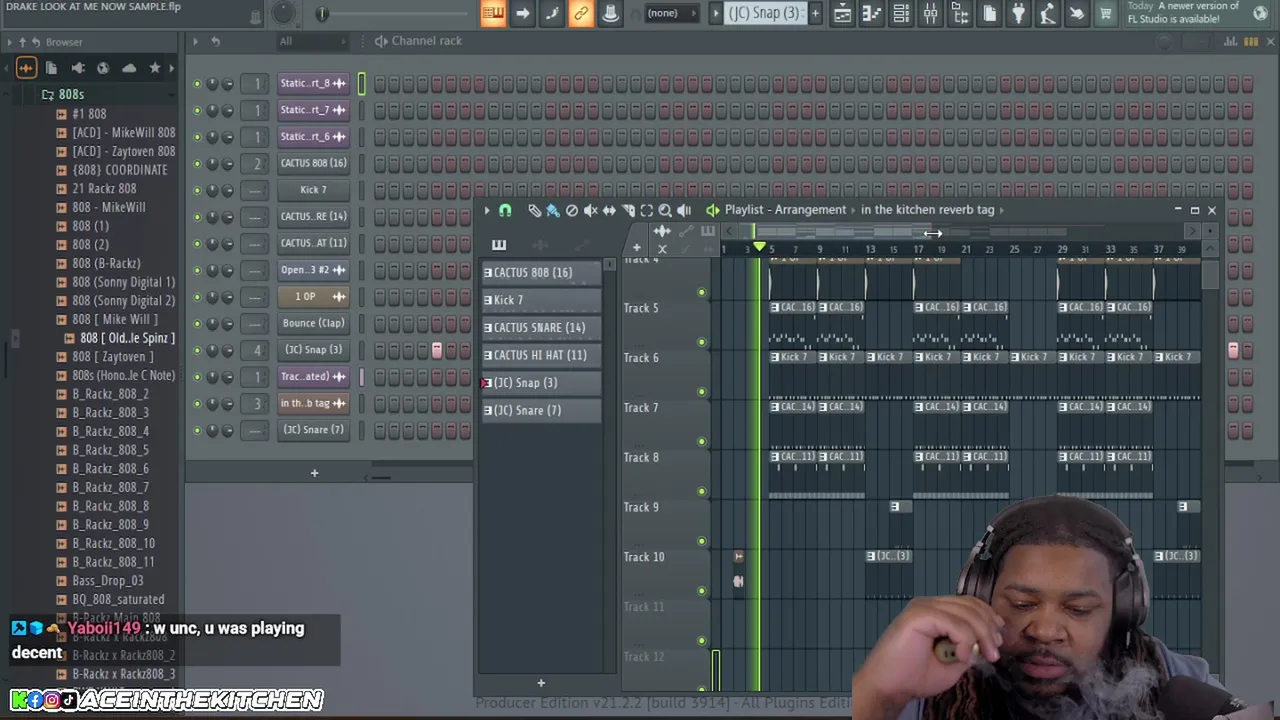
Task: Mute the Kick 7 channel green LED
Action: (197, 190)
